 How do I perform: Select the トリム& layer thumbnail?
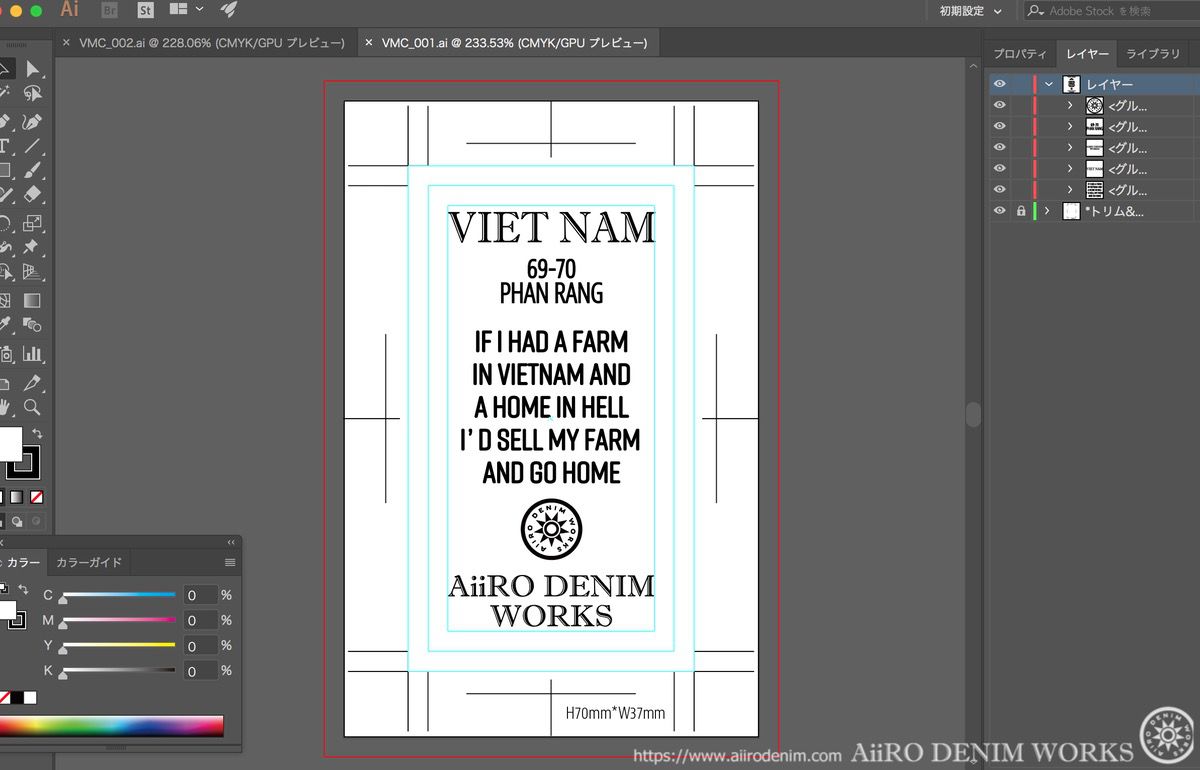pos(1071,211)
